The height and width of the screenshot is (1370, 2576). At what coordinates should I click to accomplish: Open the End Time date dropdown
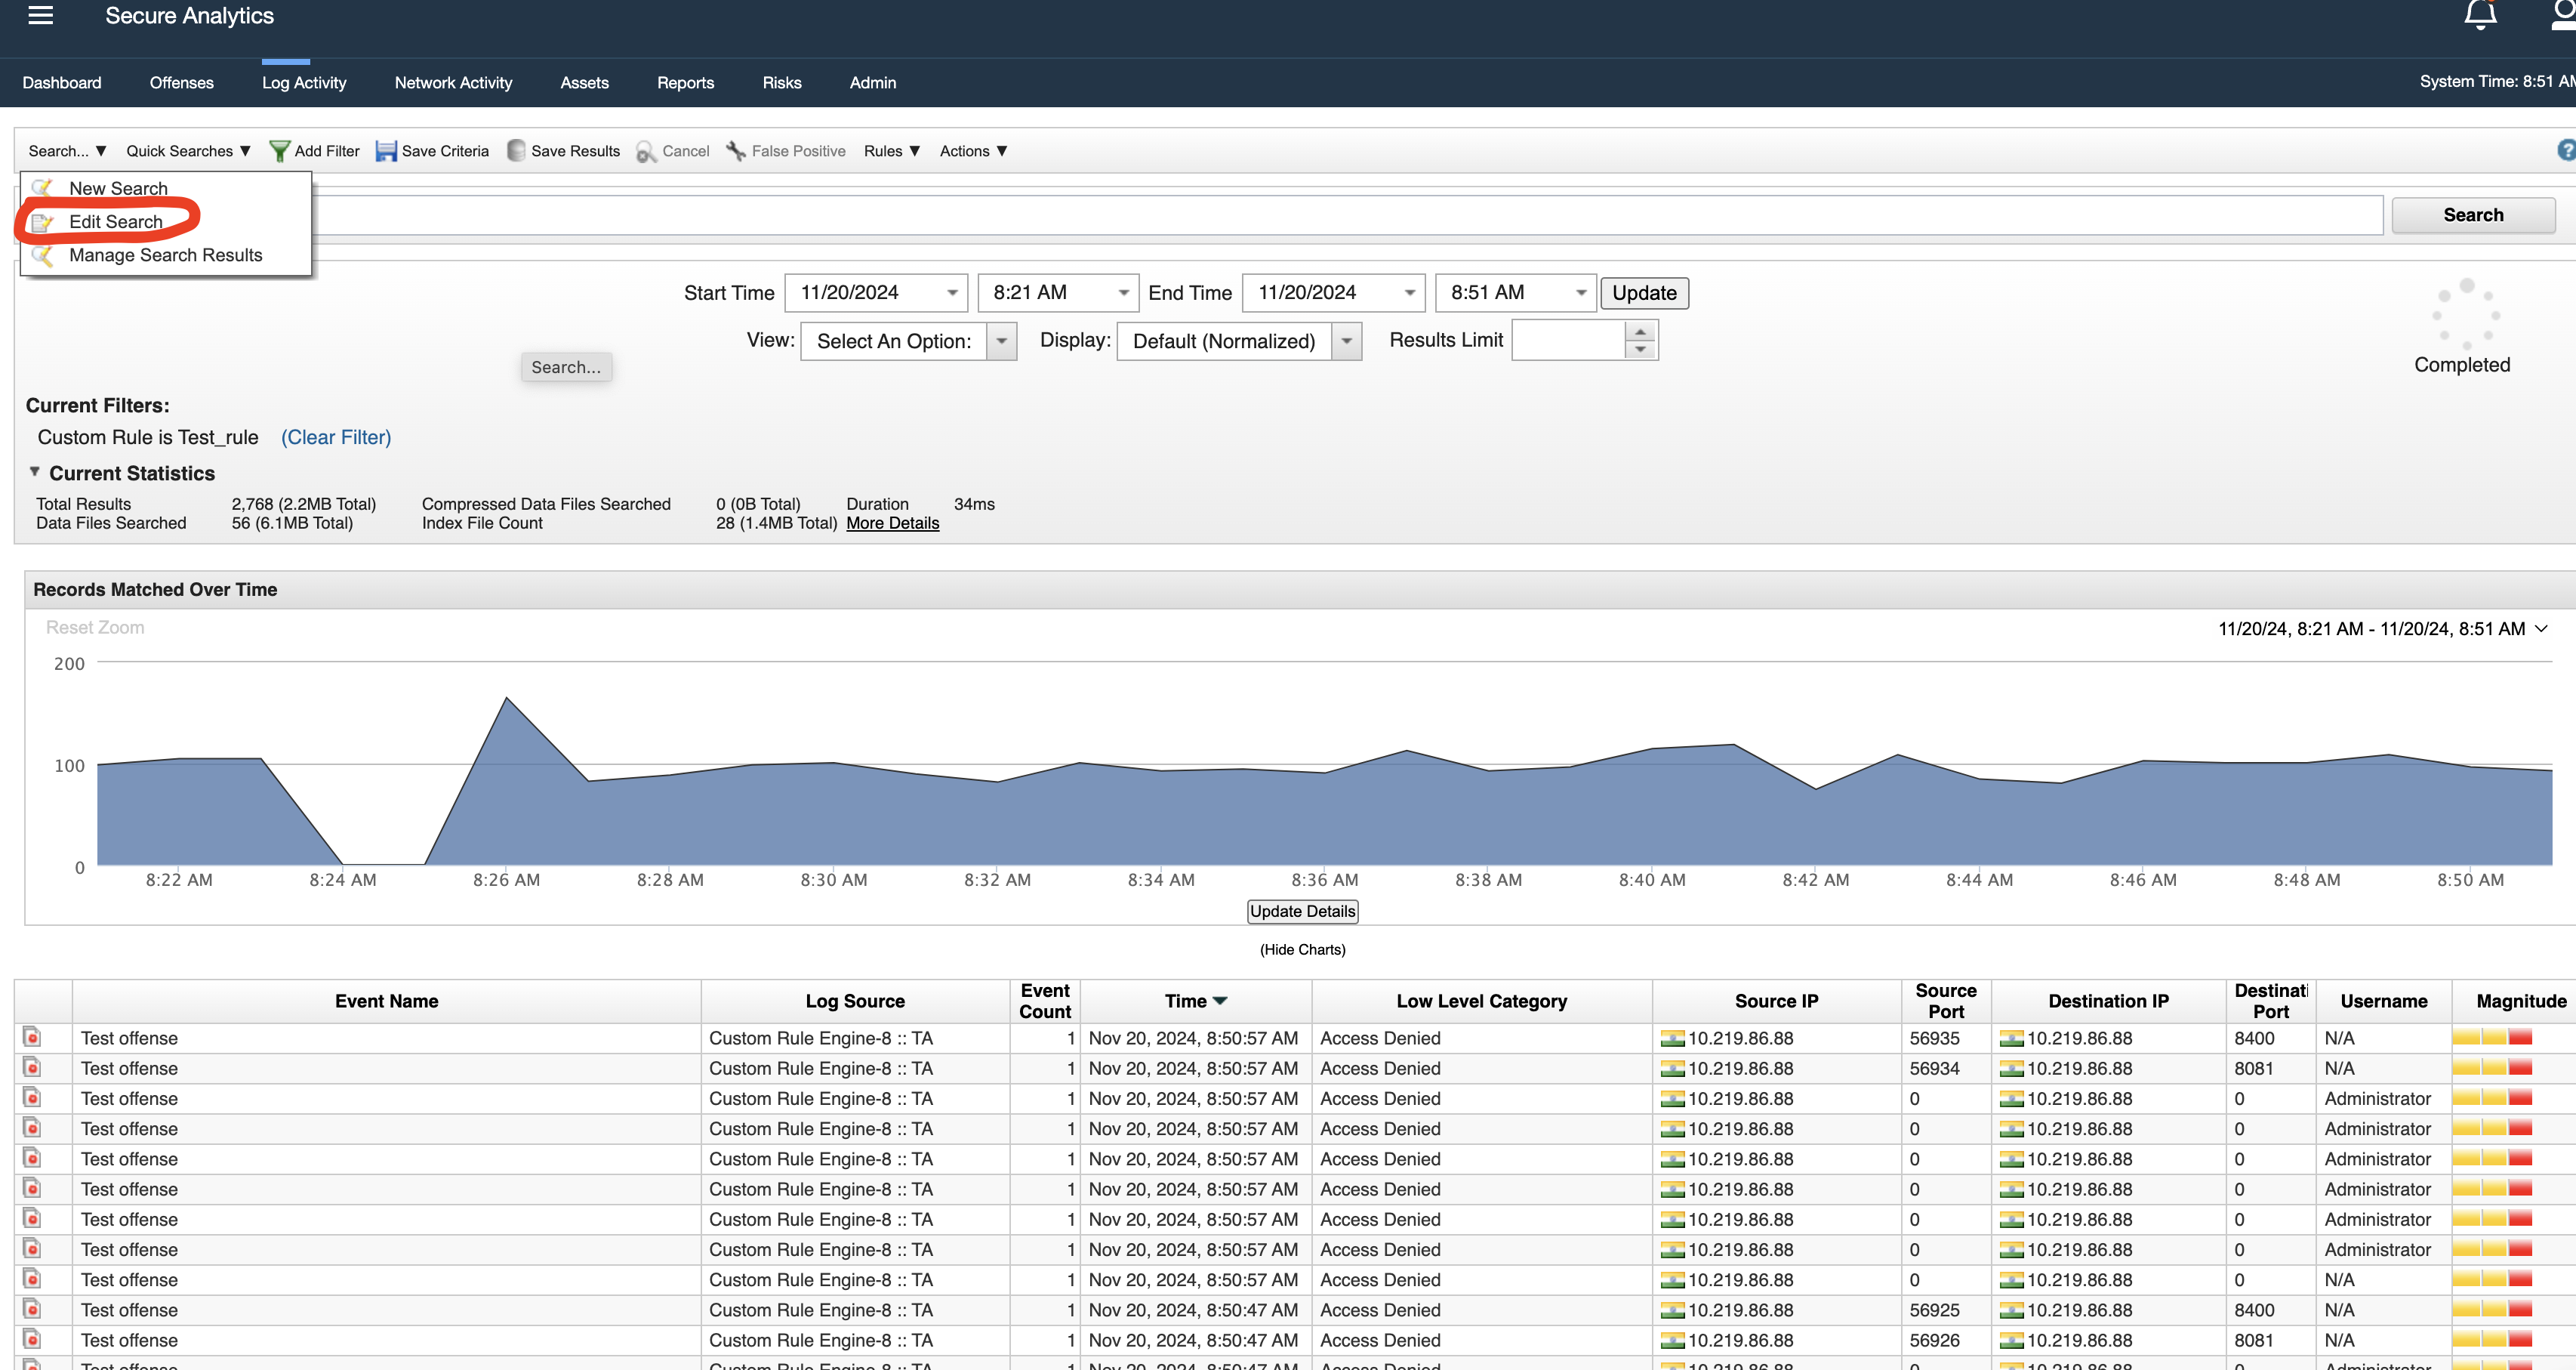pyautogui.click(x=1410, y=293)
